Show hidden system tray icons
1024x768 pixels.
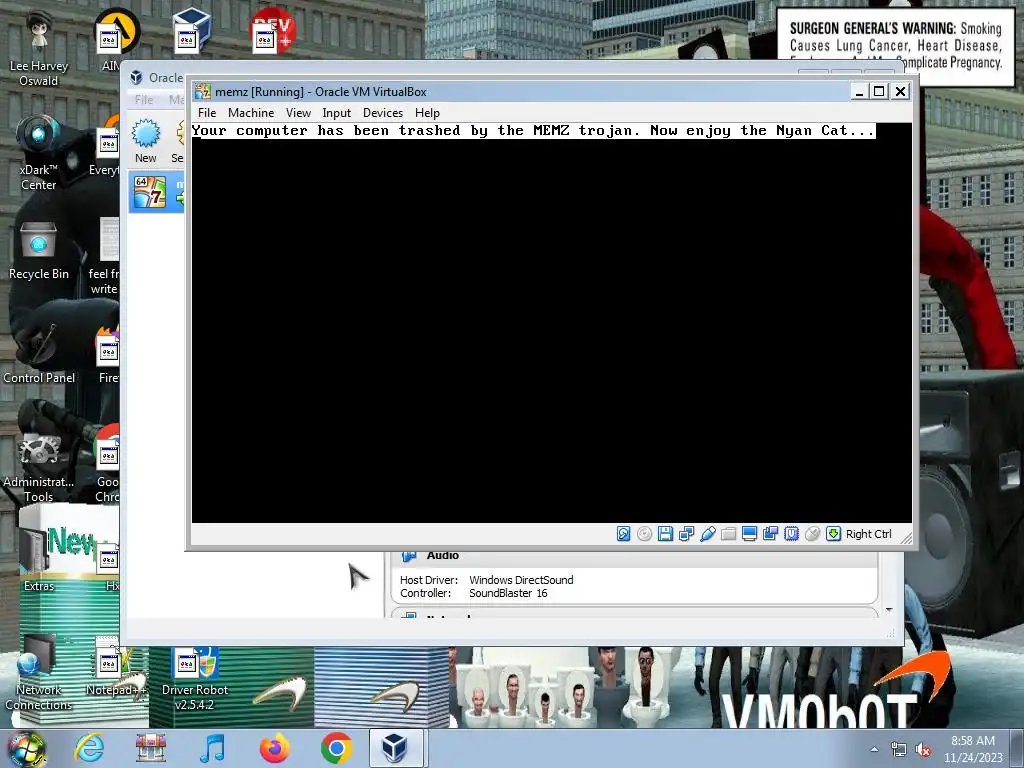[x=874, y=750]
